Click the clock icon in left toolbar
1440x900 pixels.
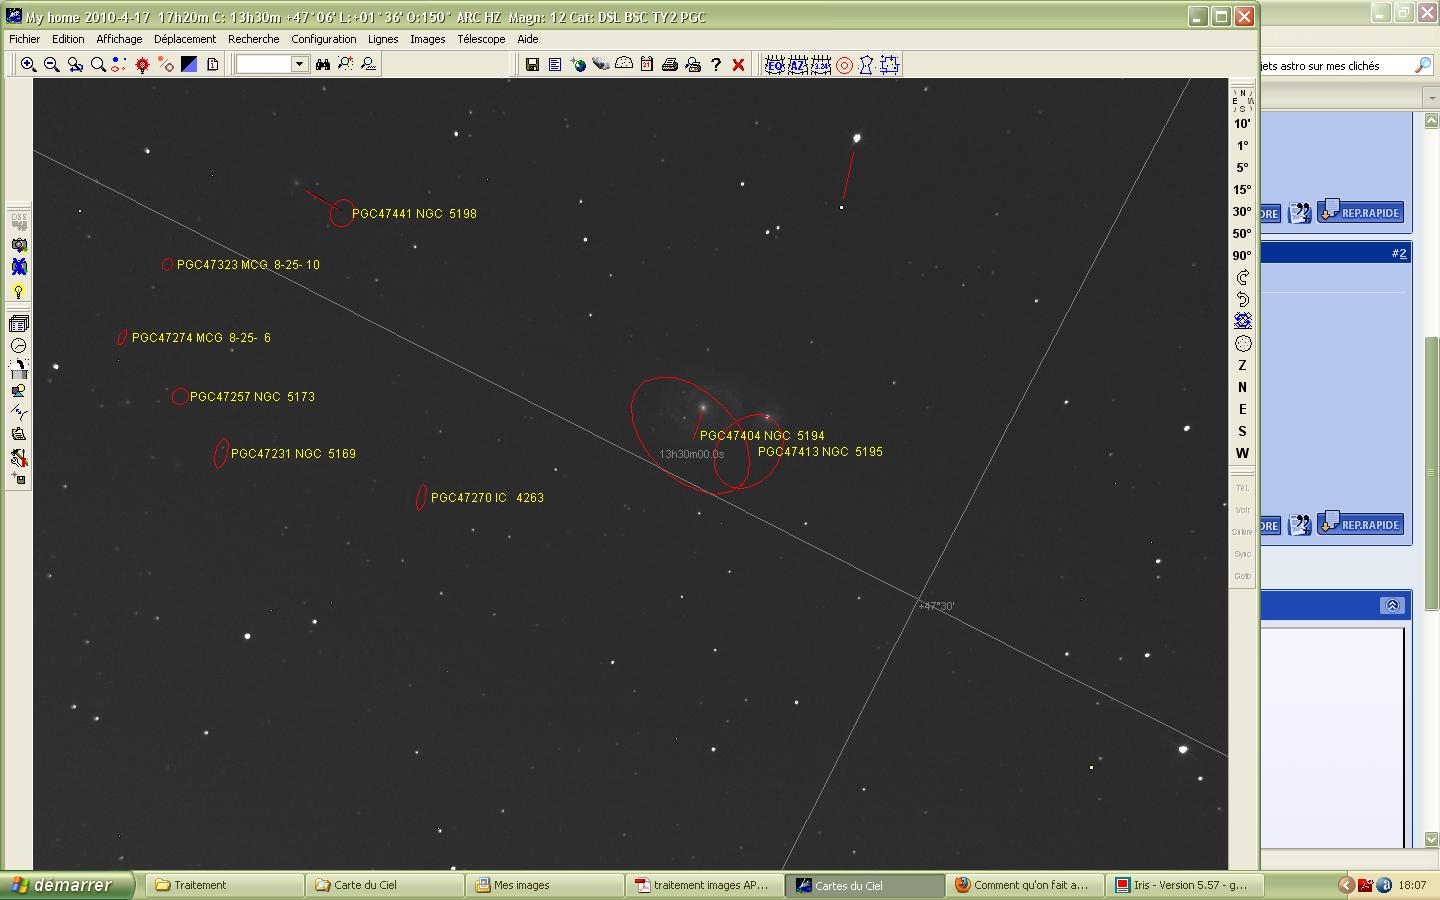coord(19,346)
